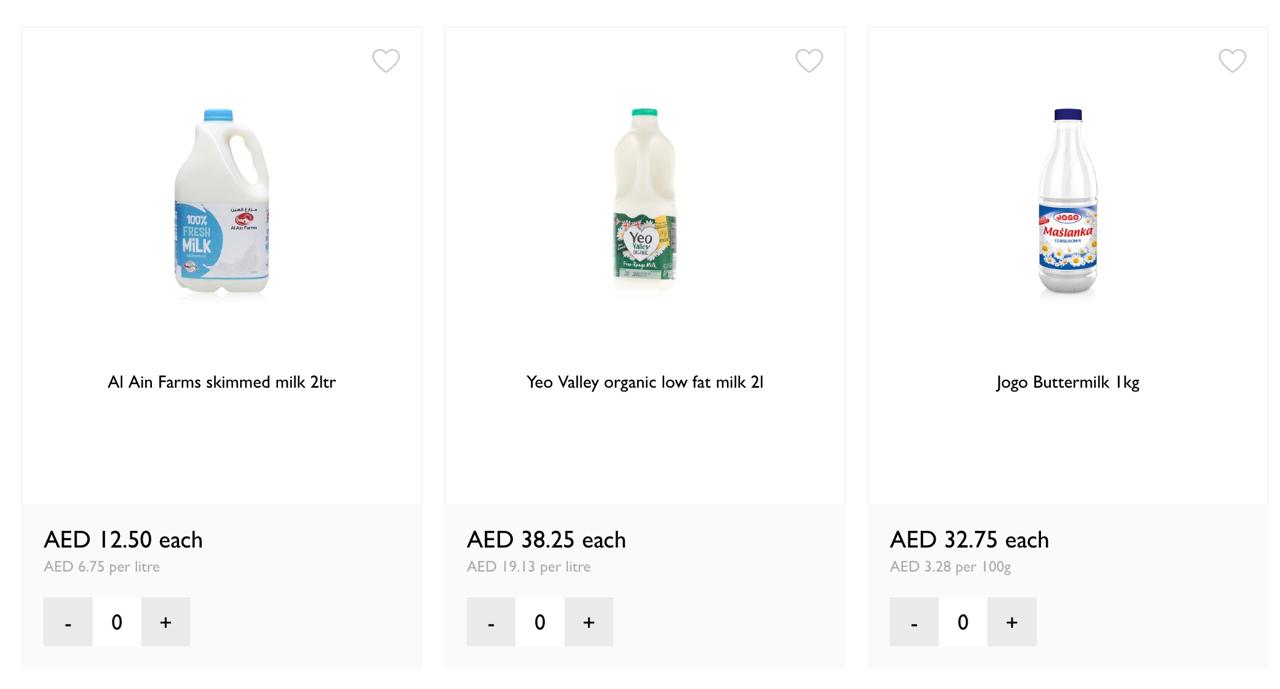Click Yeo Valley quantity field
Screen dimensions: 1280x689
point(540,622)
